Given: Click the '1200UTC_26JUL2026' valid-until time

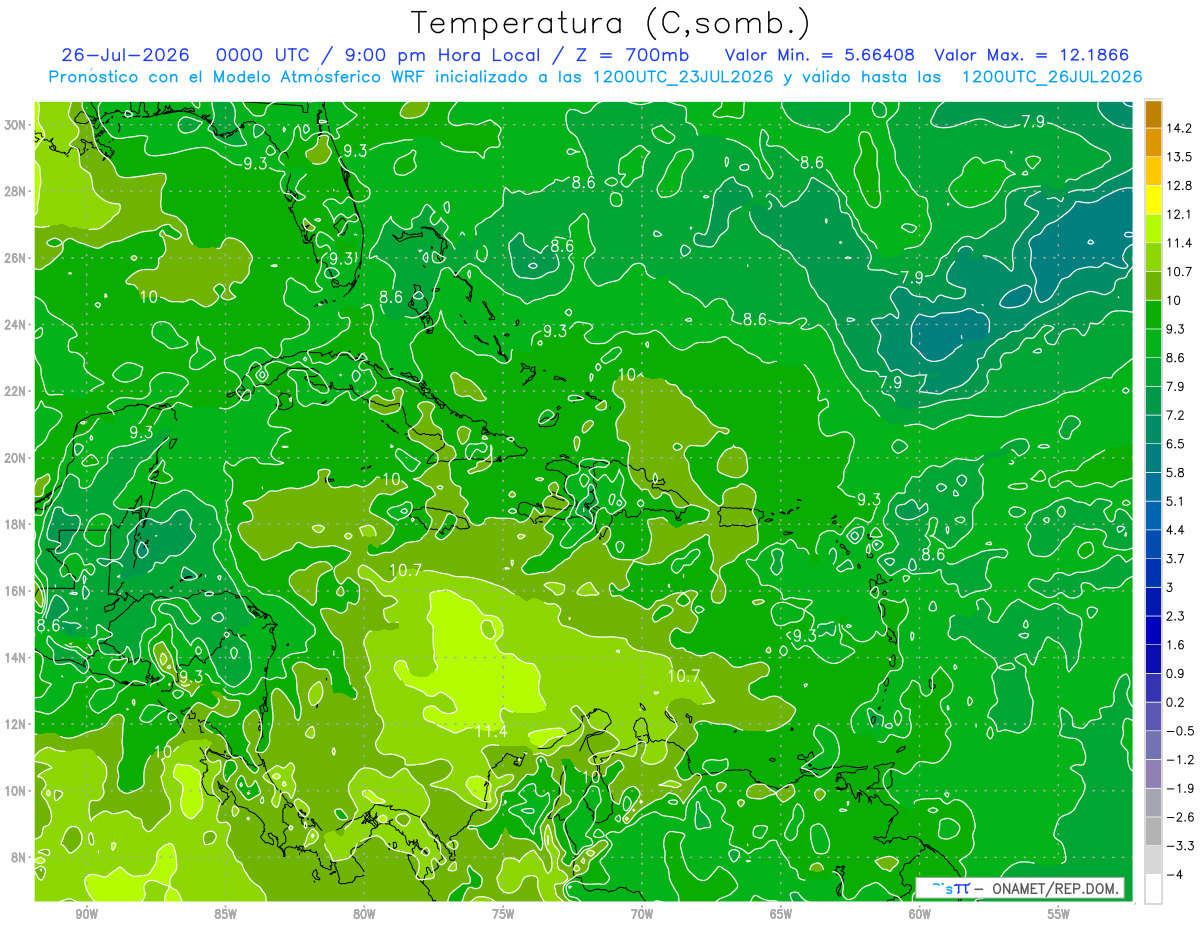Looking at the screenshot, I should point(1051,77).
